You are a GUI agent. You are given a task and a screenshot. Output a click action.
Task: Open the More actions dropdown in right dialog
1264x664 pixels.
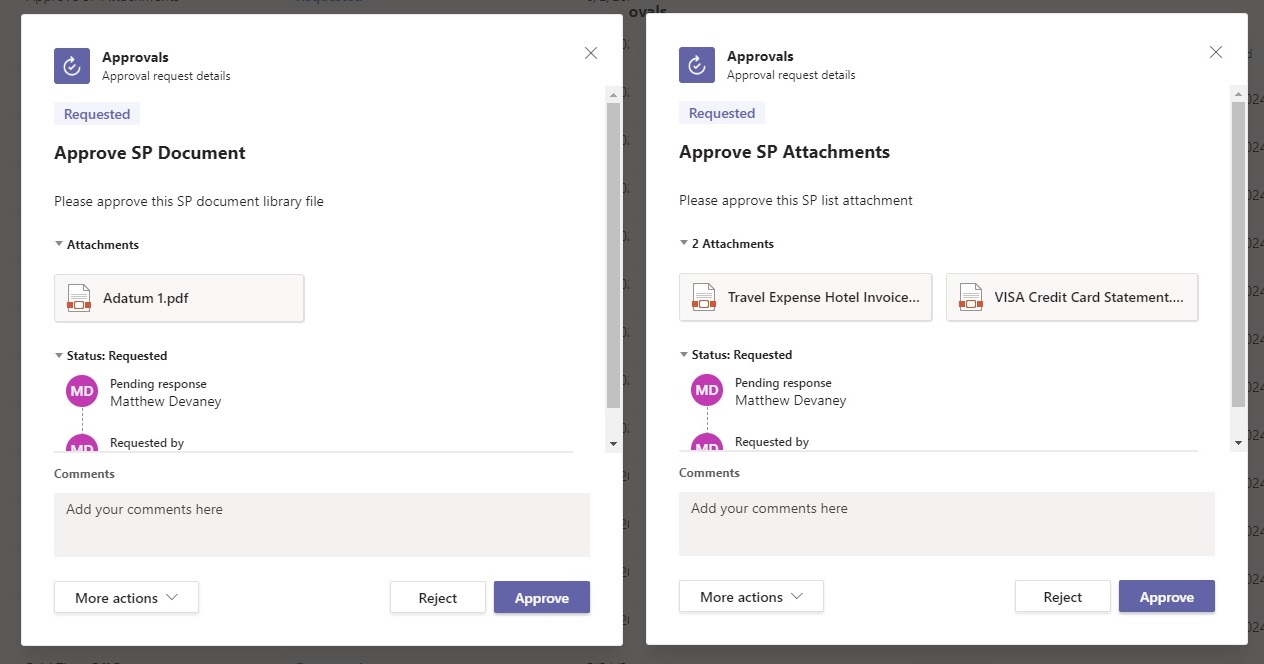[x=751, y=596]
